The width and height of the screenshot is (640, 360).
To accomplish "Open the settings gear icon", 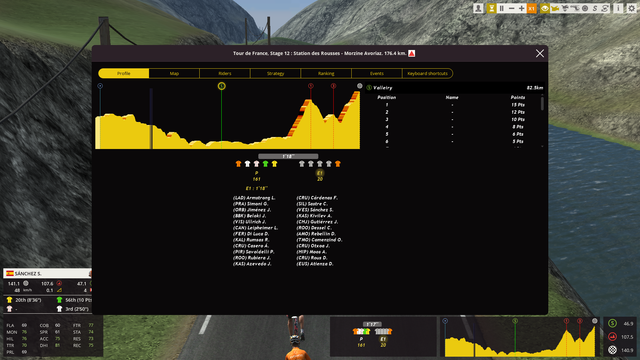I will (x=631, y=8).
